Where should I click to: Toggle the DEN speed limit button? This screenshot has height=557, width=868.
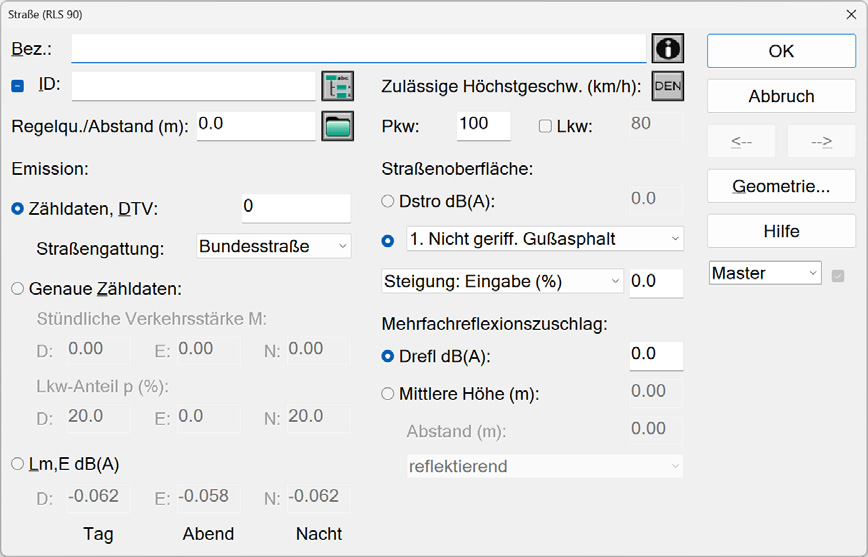[x=668, y=86]
